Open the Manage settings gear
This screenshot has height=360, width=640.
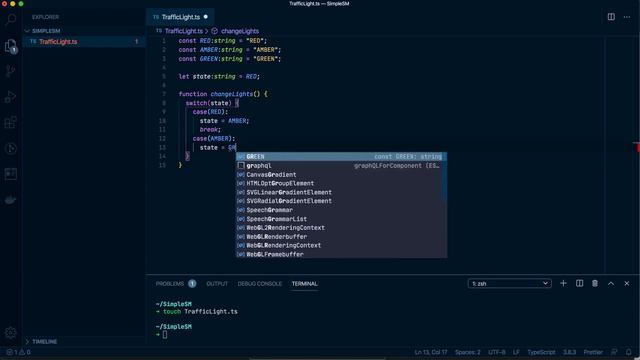point(11,333)
